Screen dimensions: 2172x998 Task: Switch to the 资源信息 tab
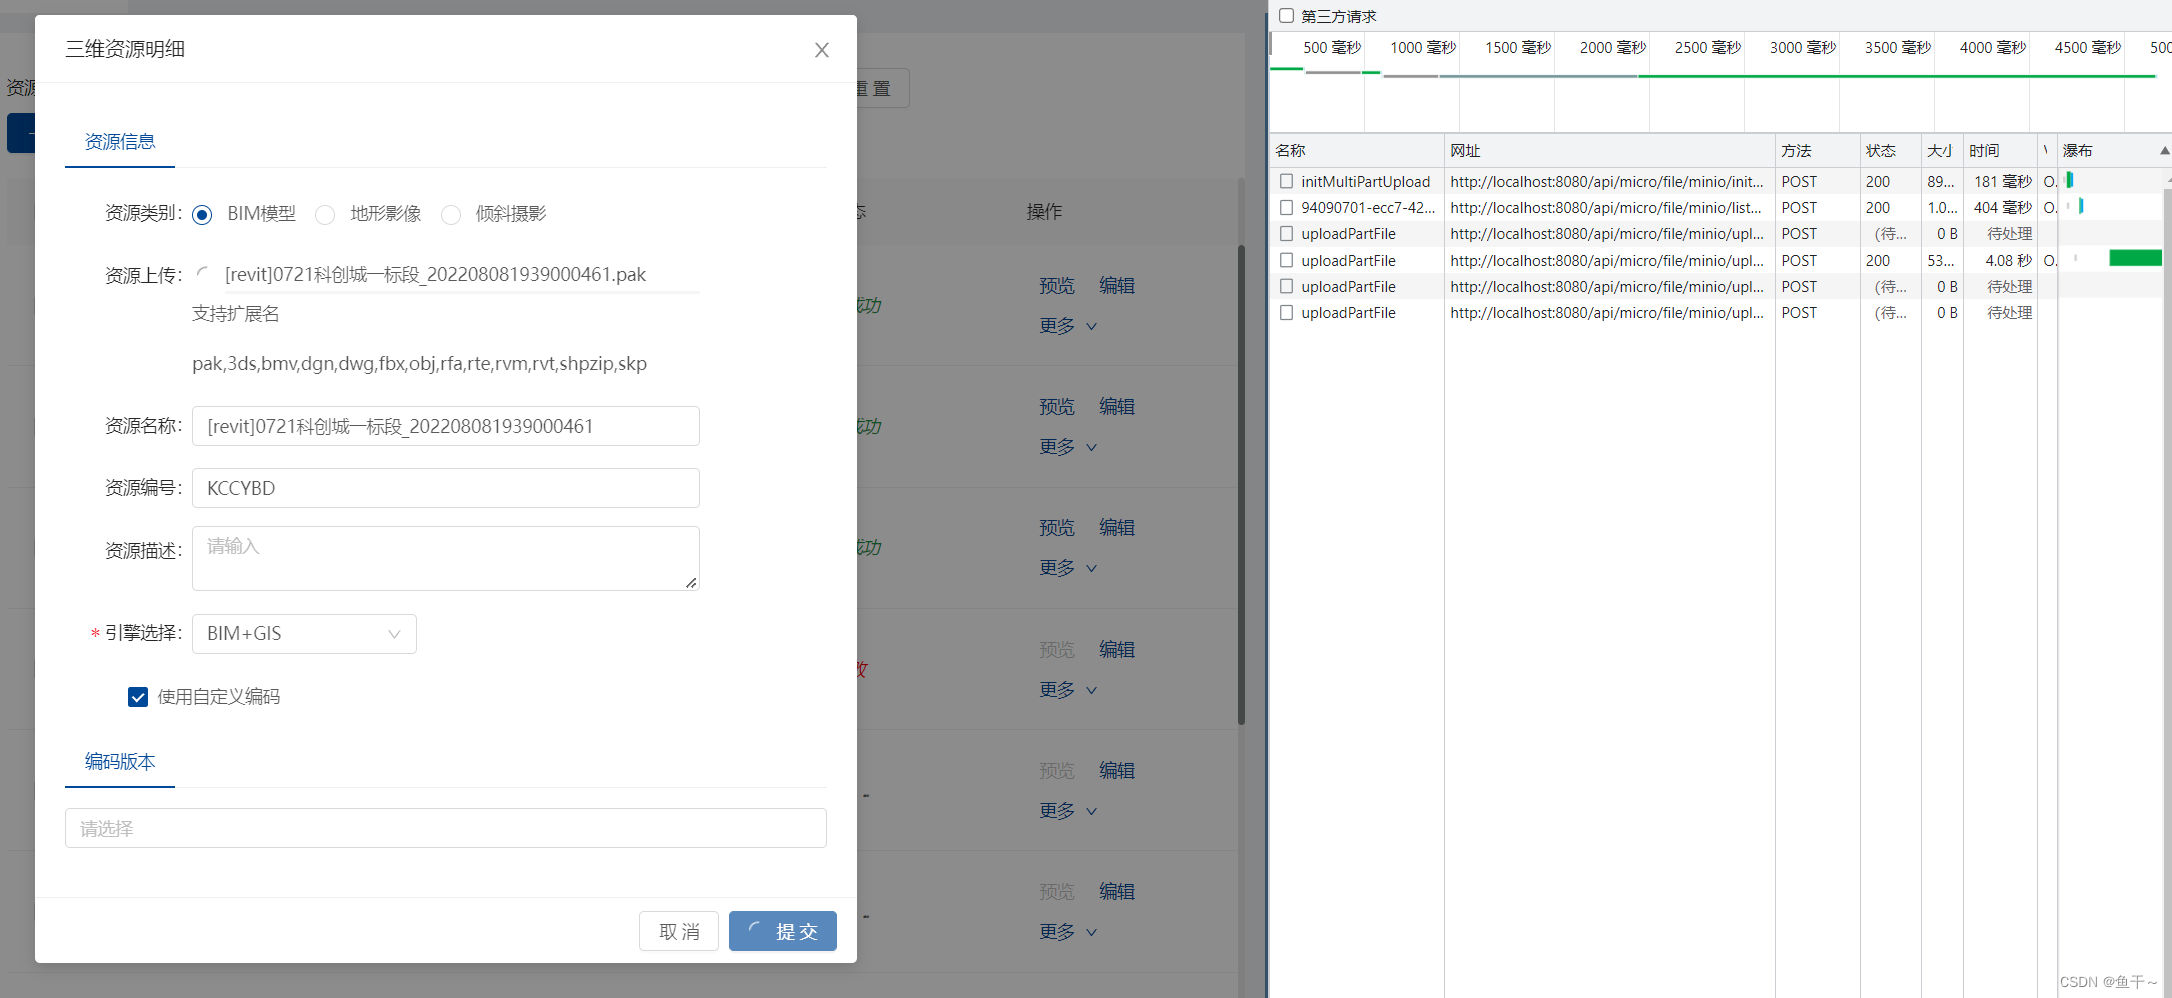pos(120,142)
